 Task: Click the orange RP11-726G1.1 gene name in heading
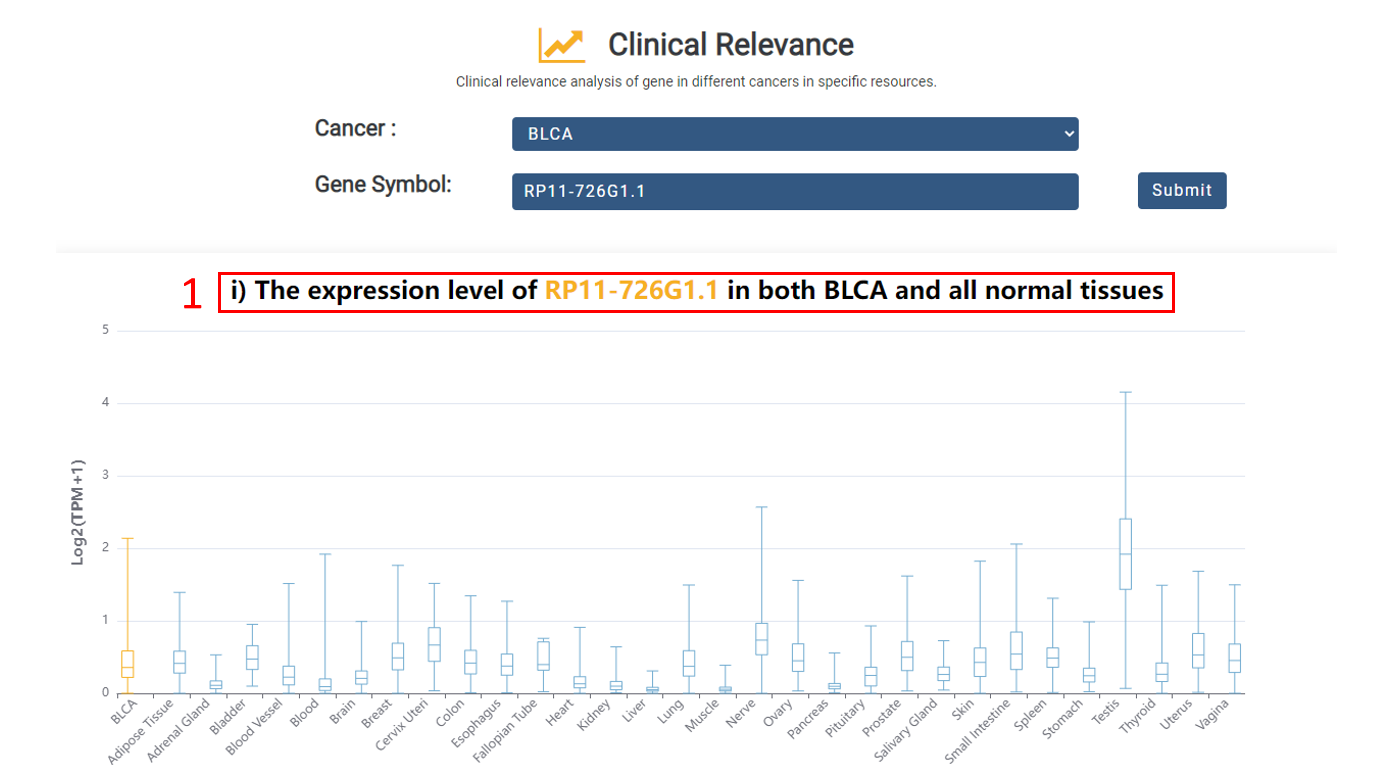click(631, 291)
